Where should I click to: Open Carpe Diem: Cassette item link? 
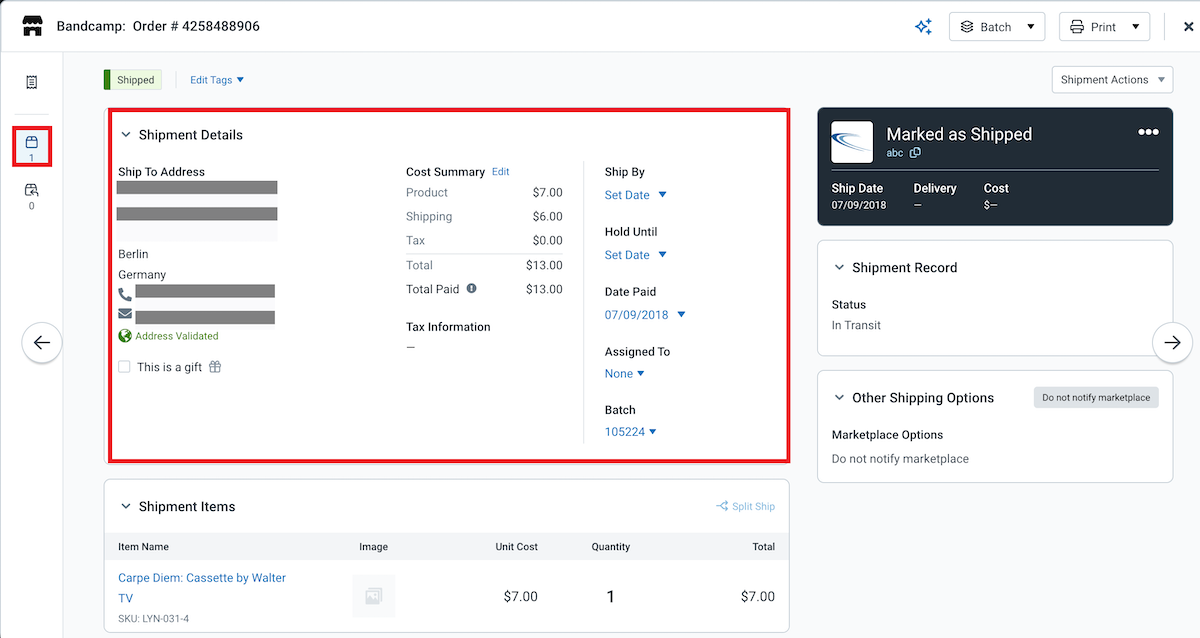(x=202, y=578)
